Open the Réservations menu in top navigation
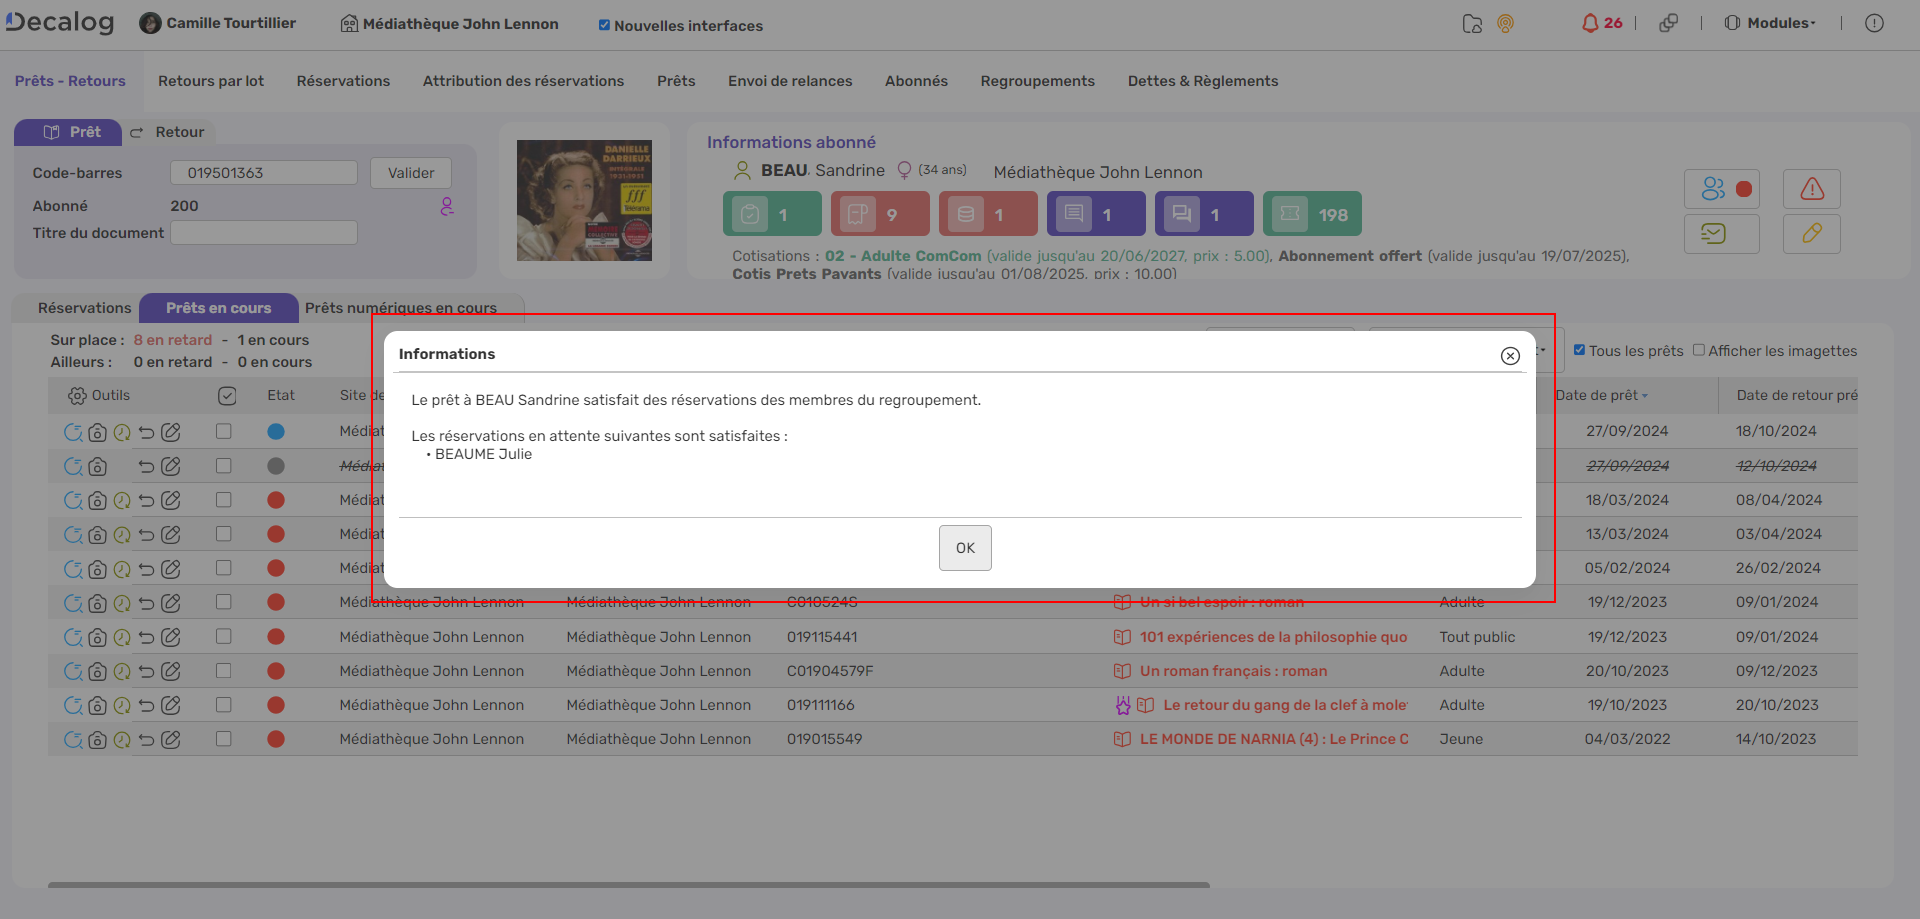Viewport: 1920px width, 919px height. click(343, 81)
